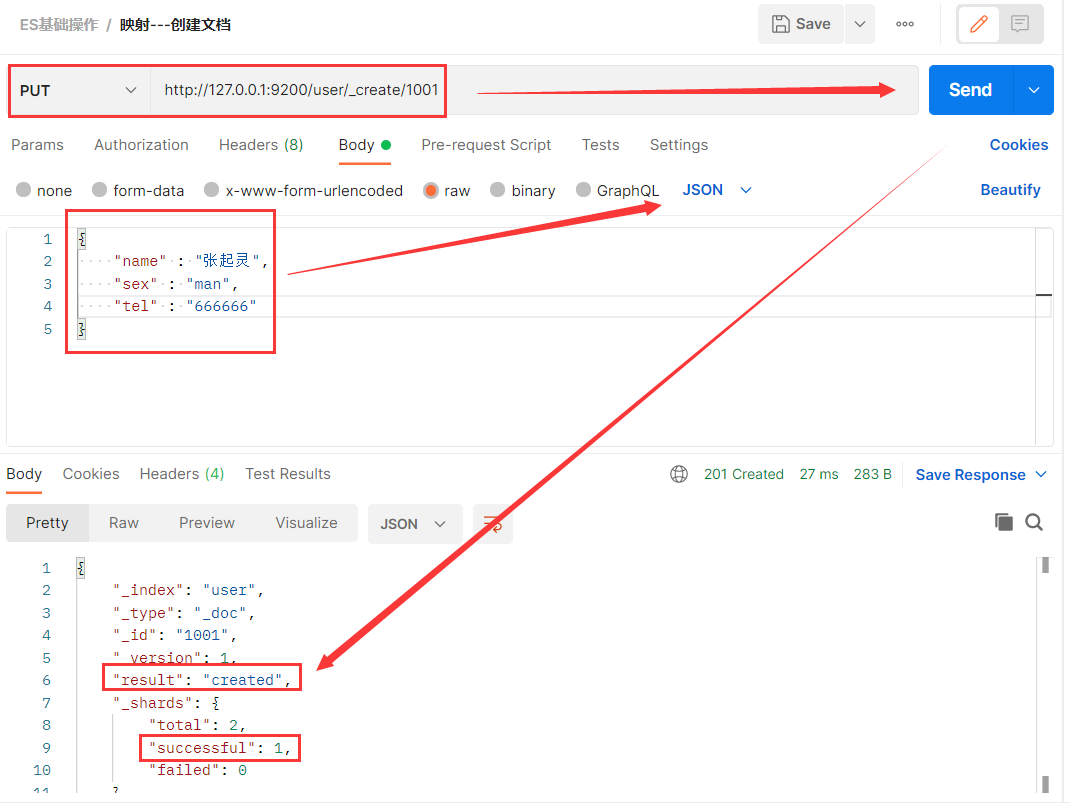Image resolution: width=1070 pixels, height=803 pixels.
Task: Switch to request Headers (8) tab
Action: click(261, 145)
